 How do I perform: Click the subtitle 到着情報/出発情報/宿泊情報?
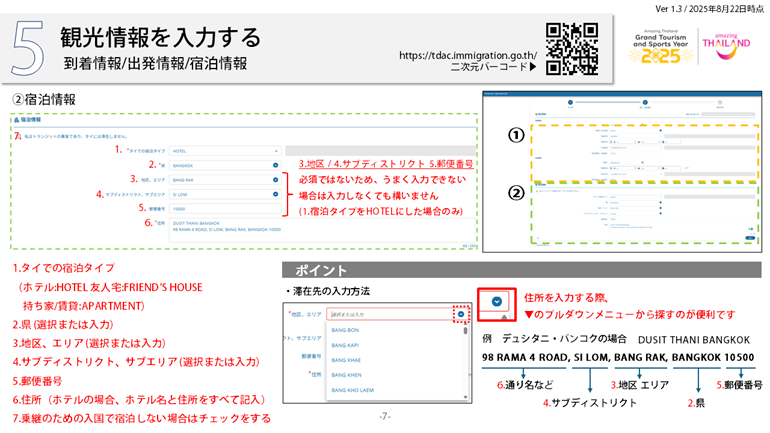coord(155,64)
